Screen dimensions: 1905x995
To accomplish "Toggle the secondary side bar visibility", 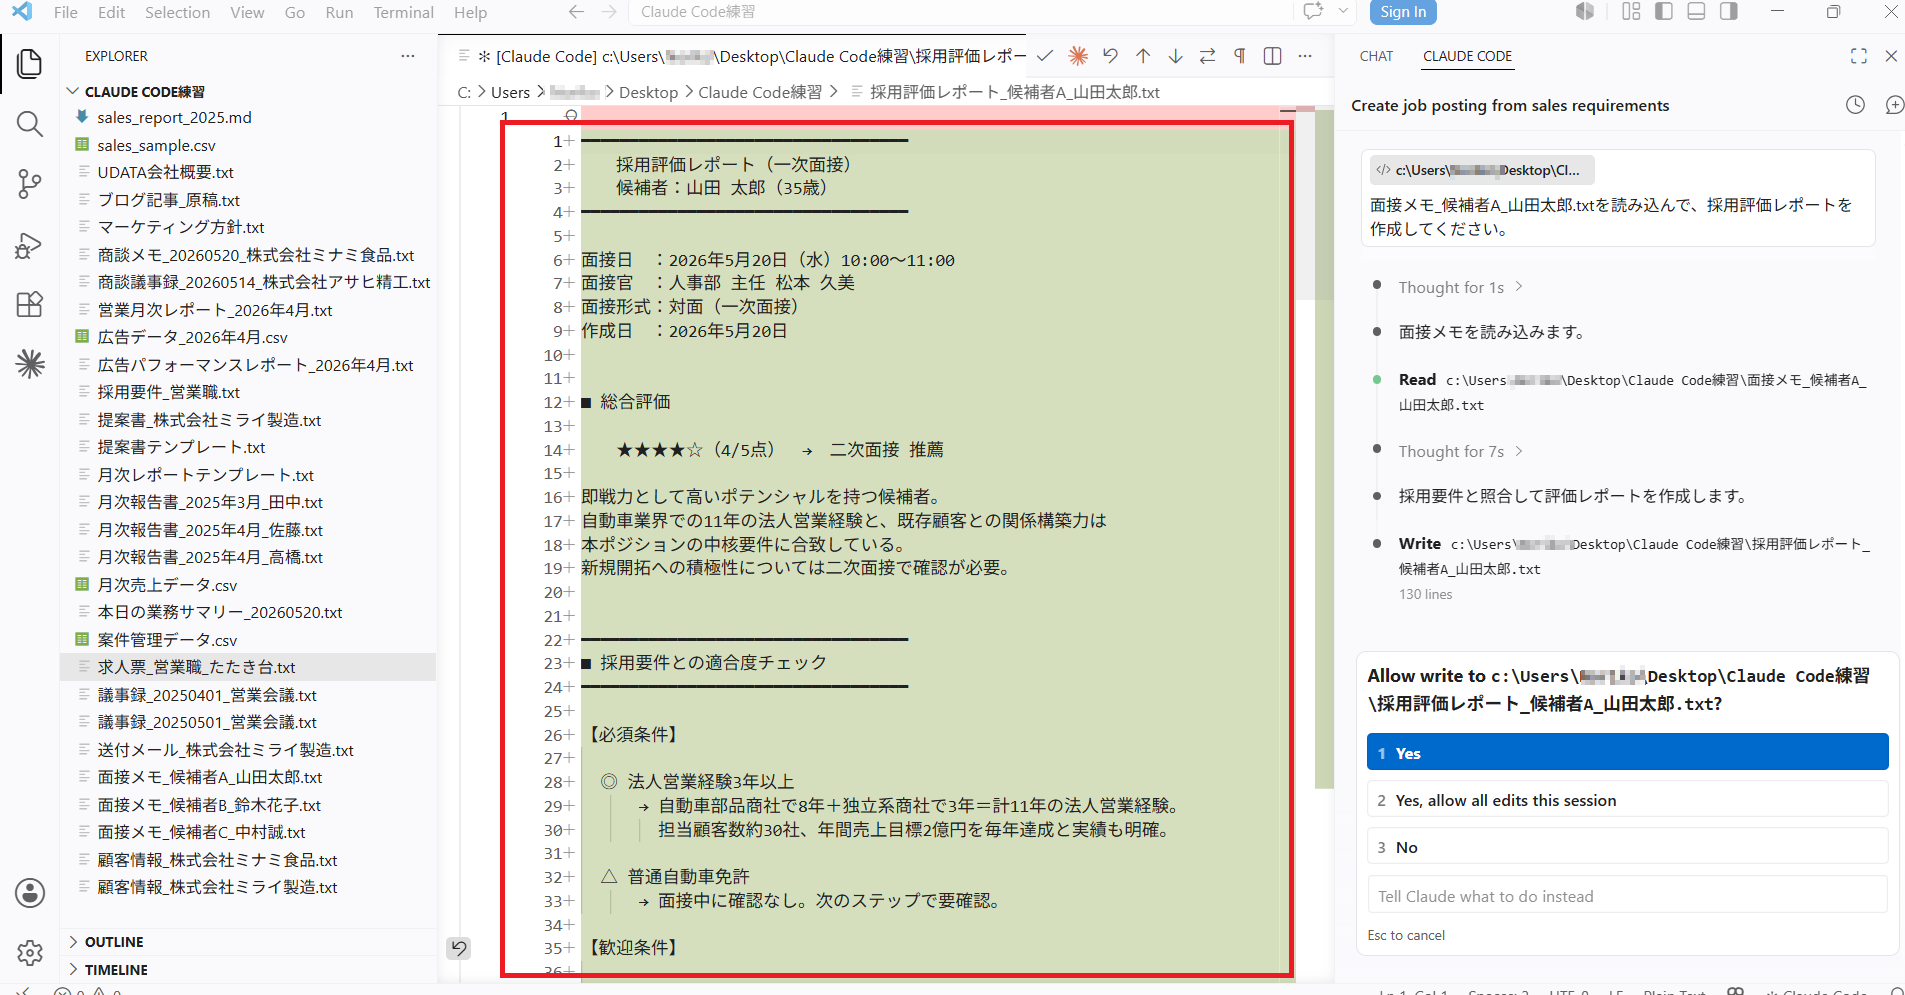I will [1729, 12].
